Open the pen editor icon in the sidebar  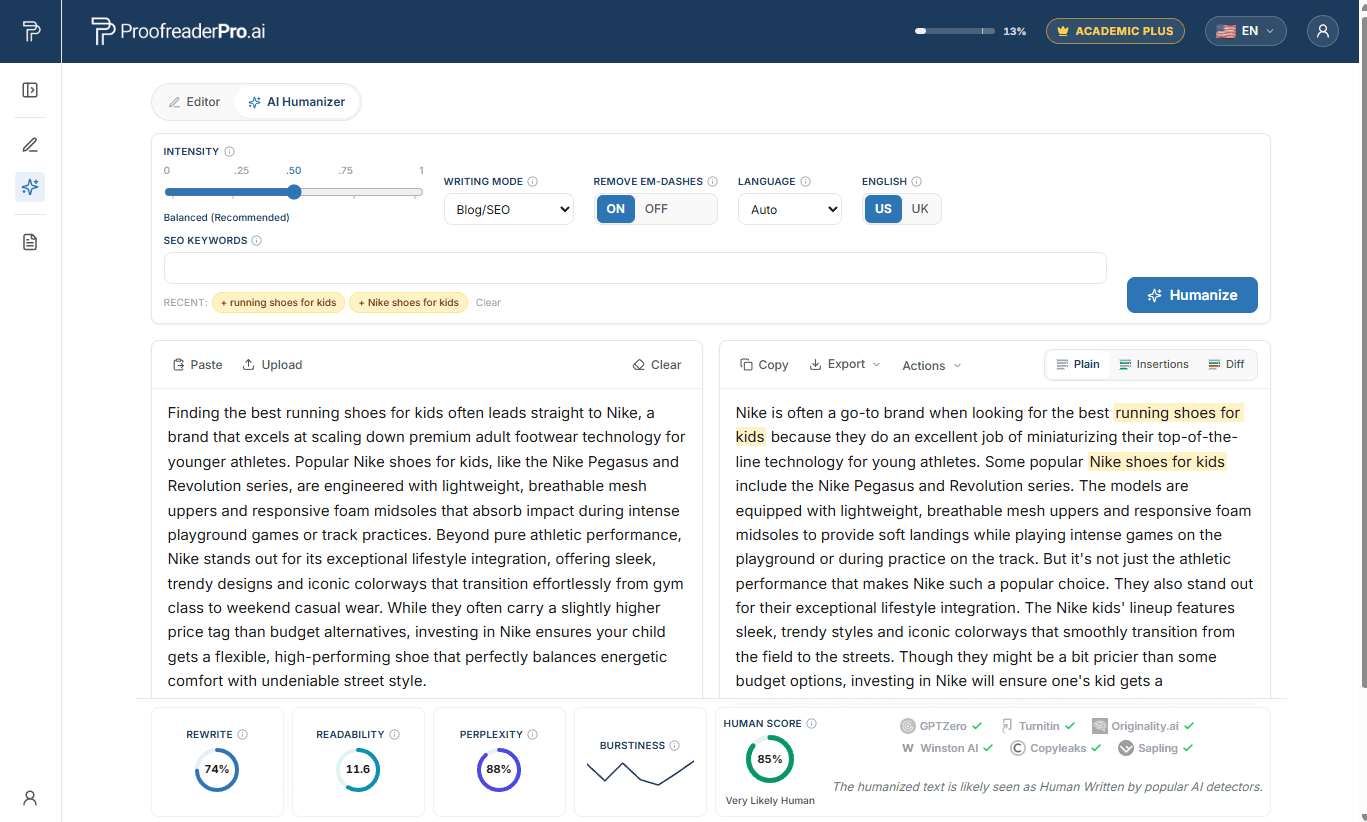coord(30,145)
